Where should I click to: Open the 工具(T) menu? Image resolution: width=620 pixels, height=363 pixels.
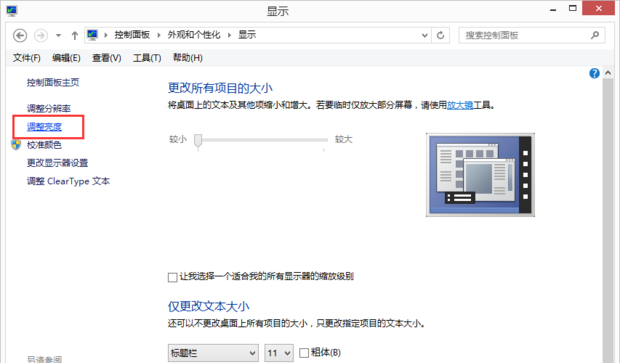coord(147,58)
